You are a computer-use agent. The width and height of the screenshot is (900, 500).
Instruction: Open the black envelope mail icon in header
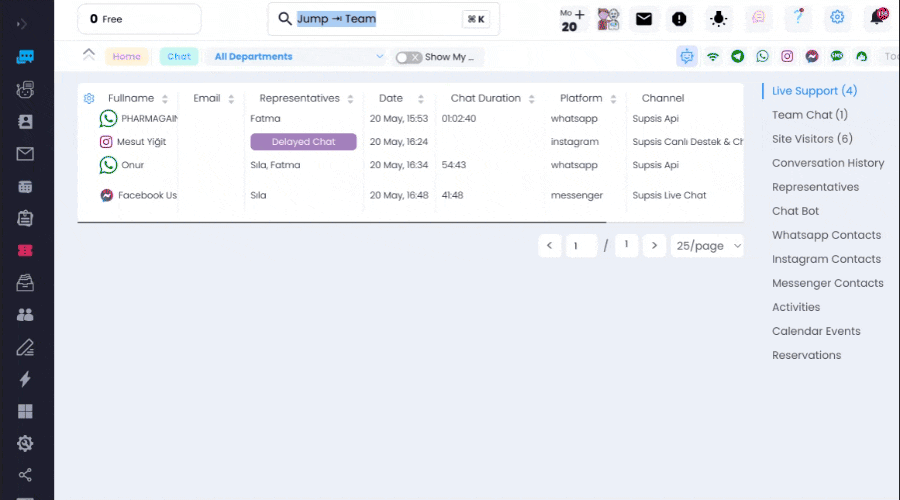pyautogui.click(x=644, y=19)
